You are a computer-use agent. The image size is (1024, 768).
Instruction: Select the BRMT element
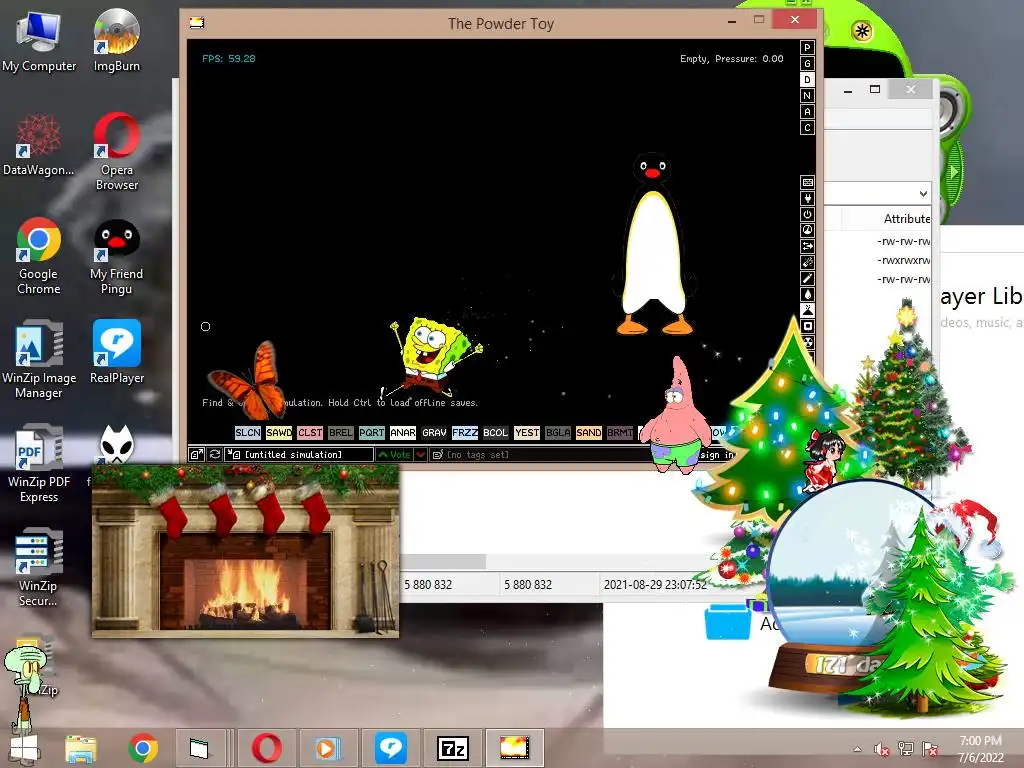point(620,432)
